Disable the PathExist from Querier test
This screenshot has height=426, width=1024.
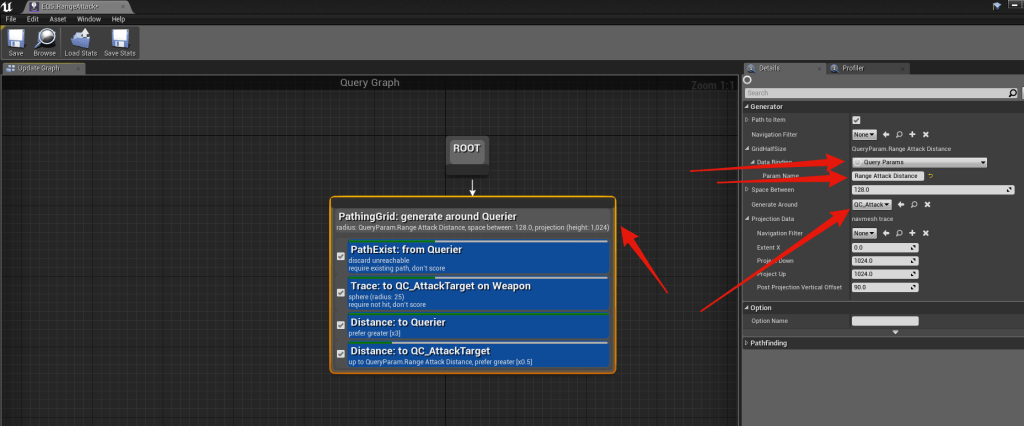(341, 256)
